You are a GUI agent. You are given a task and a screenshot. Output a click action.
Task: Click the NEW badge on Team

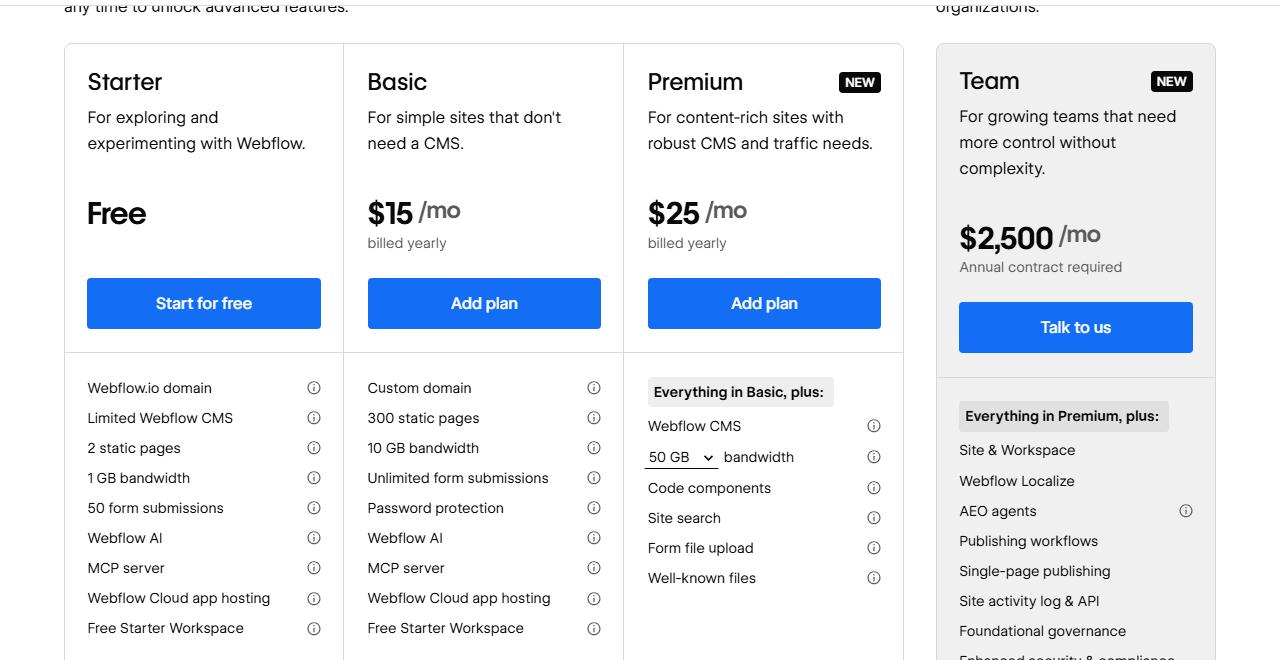[1172, 81]
